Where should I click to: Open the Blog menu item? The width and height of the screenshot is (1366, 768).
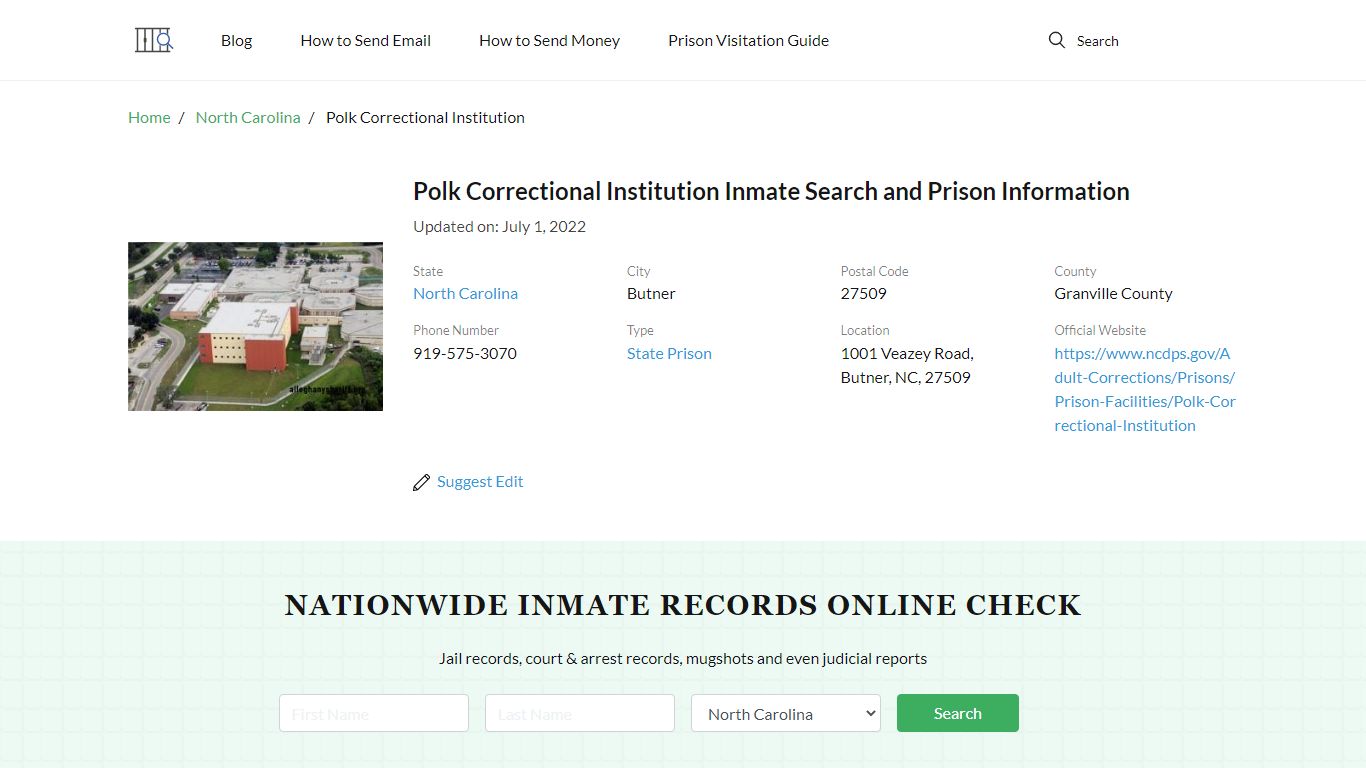point(237,41)
